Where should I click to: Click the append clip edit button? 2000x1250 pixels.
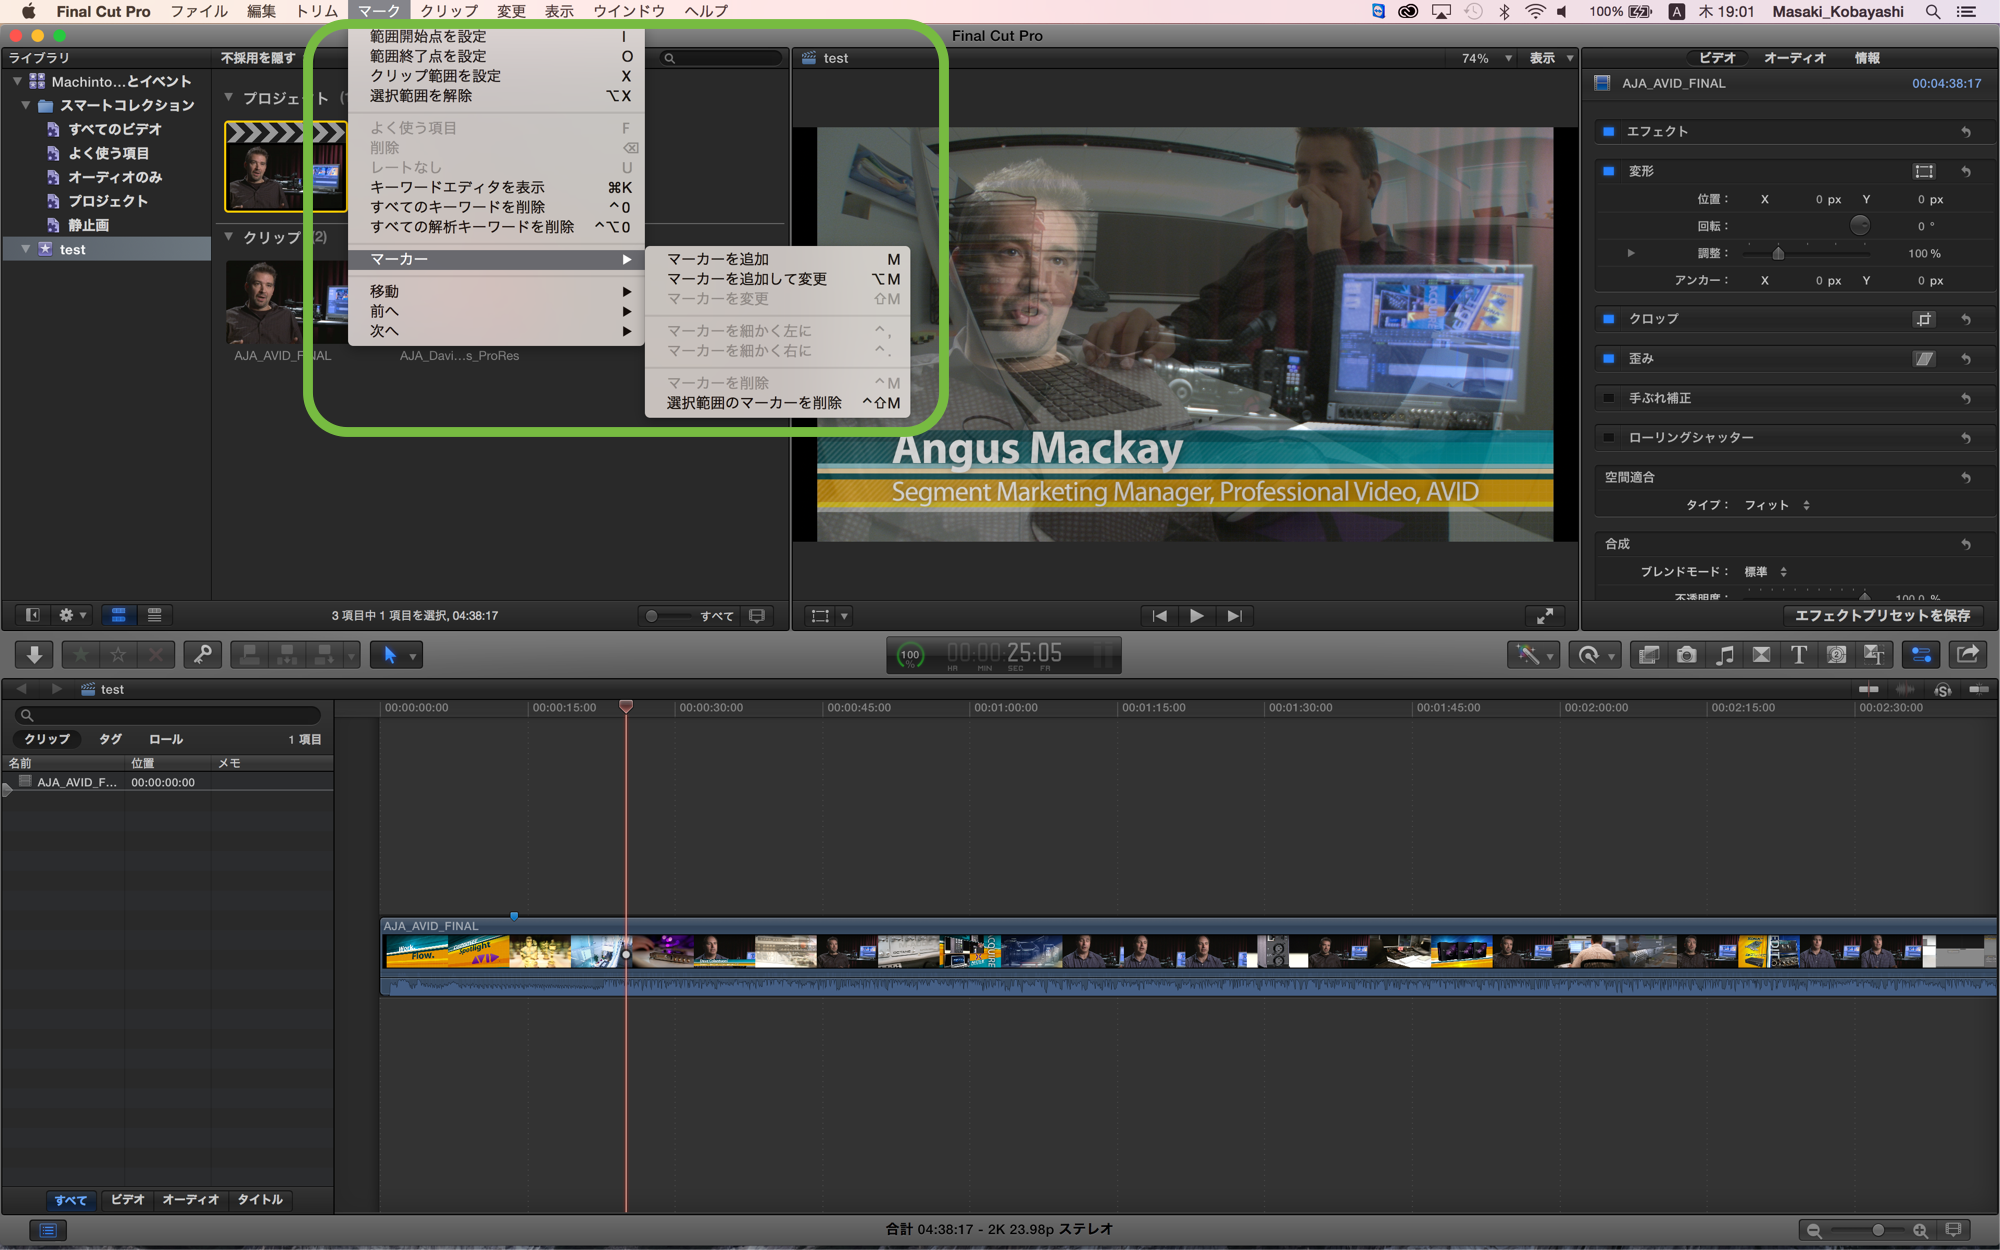tap(324, 655)
